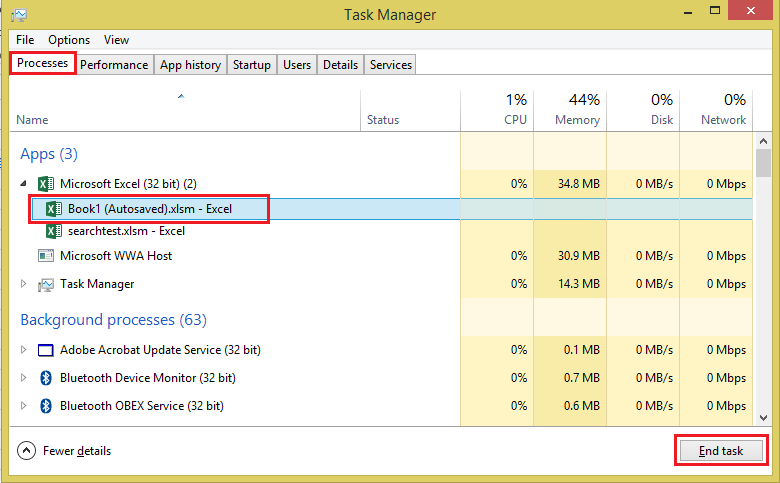Click the End task button
Image resolution: width=780 pixels, height=483 pixels.
pyautogui.click(x=721, y=451)
